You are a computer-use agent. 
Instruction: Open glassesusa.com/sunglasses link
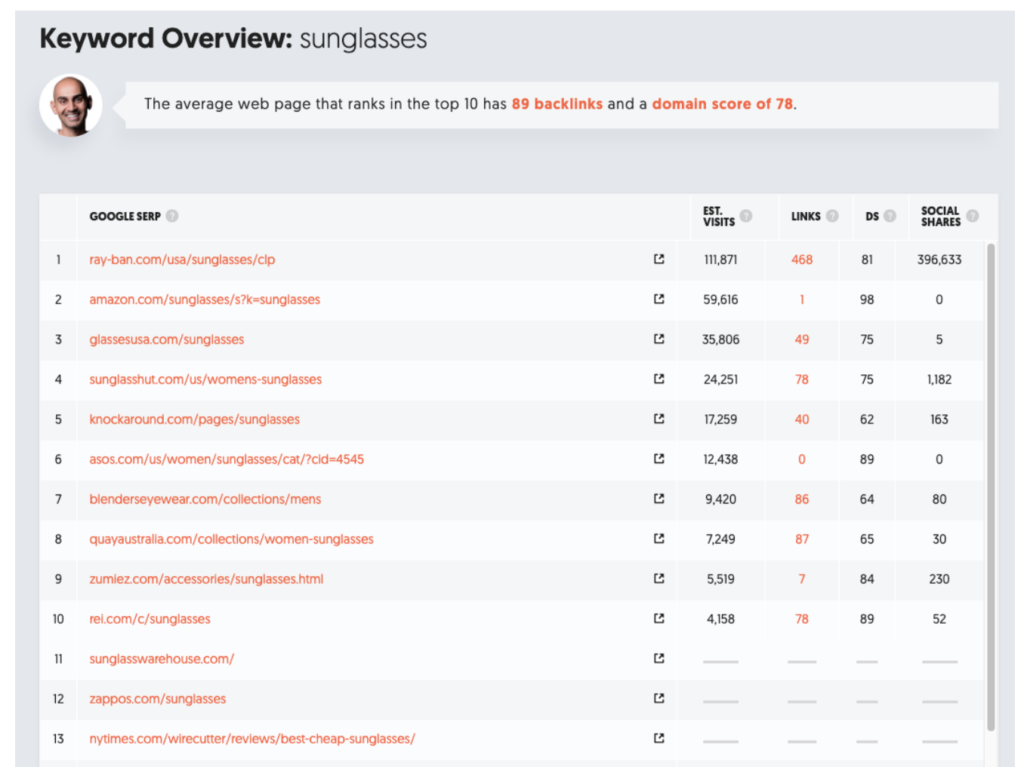tap(167, 339)
